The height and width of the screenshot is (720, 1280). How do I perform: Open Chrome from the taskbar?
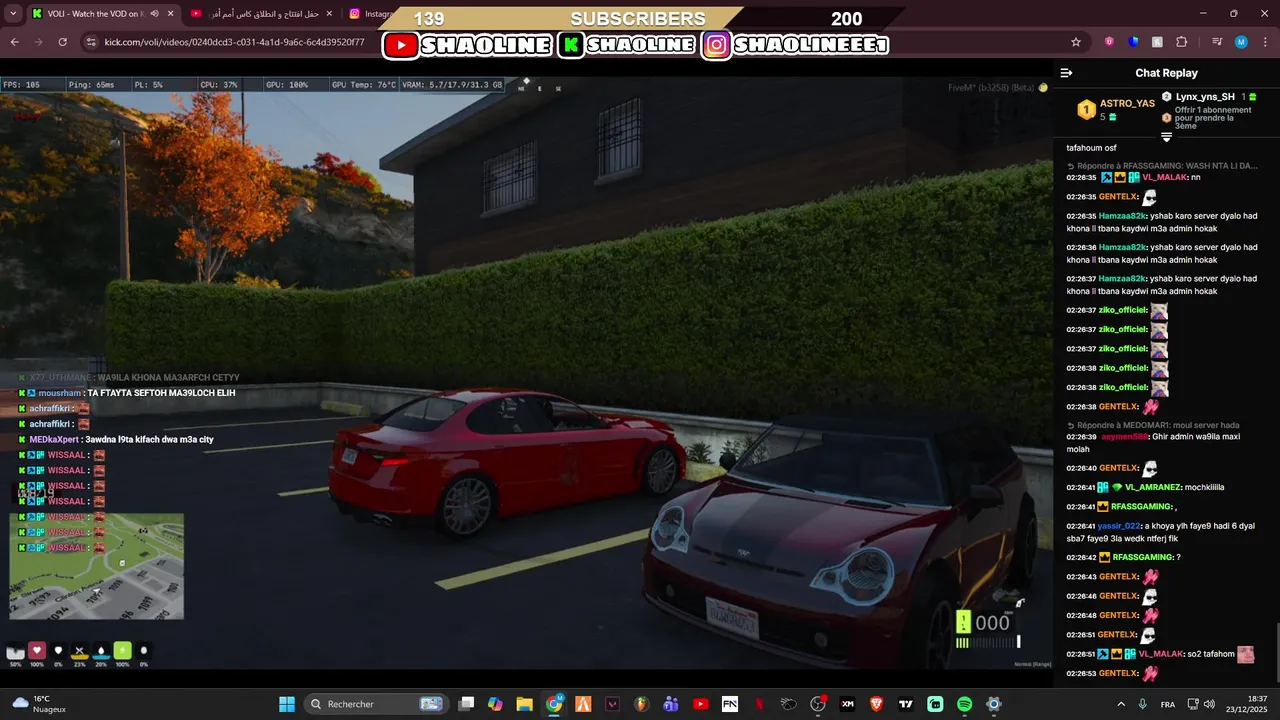pyautogui.click(x=554, y=704)
